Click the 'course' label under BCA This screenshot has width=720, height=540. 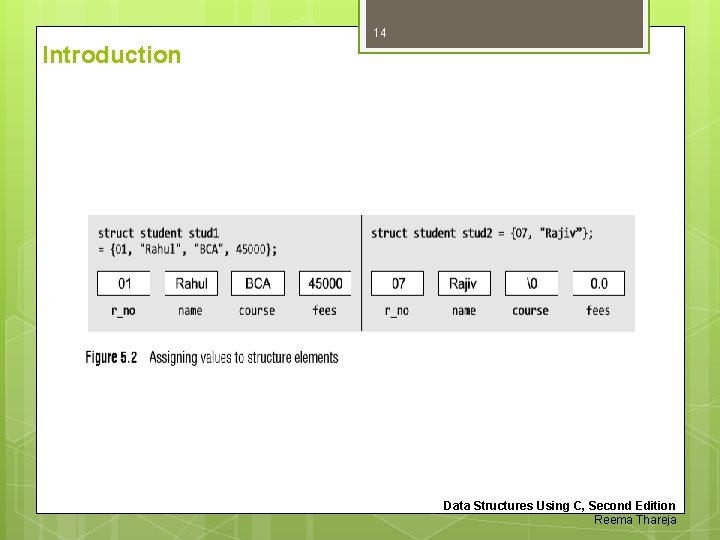(x=257, y=311)
